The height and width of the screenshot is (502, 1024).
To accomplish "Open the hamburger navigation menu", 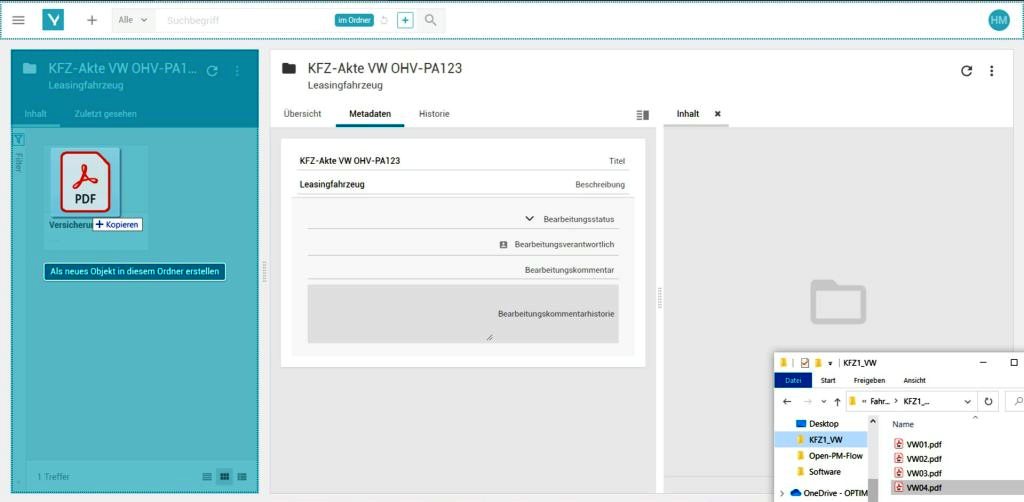I will 19,20.
